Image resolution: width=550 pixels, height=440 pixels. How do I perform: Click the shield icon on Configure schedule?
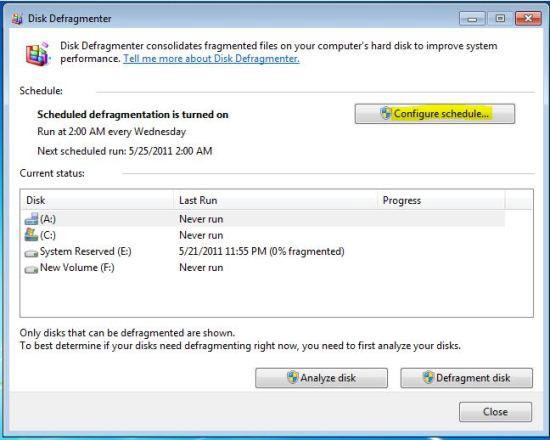coord(386,113)
